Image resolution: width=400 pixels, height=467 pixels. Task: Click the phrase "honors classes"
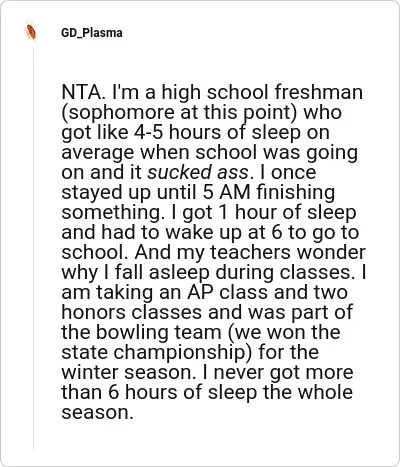(131, 313)
